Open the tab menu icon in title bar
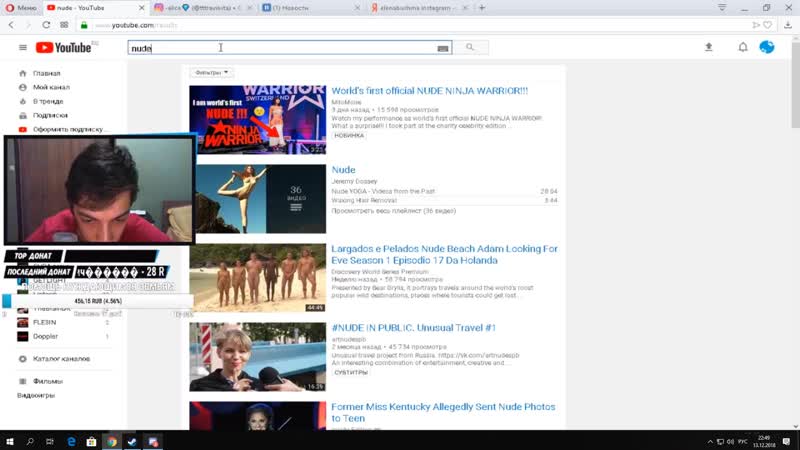Viewport: 800px width, 450px height. click(x=722, y=8)
